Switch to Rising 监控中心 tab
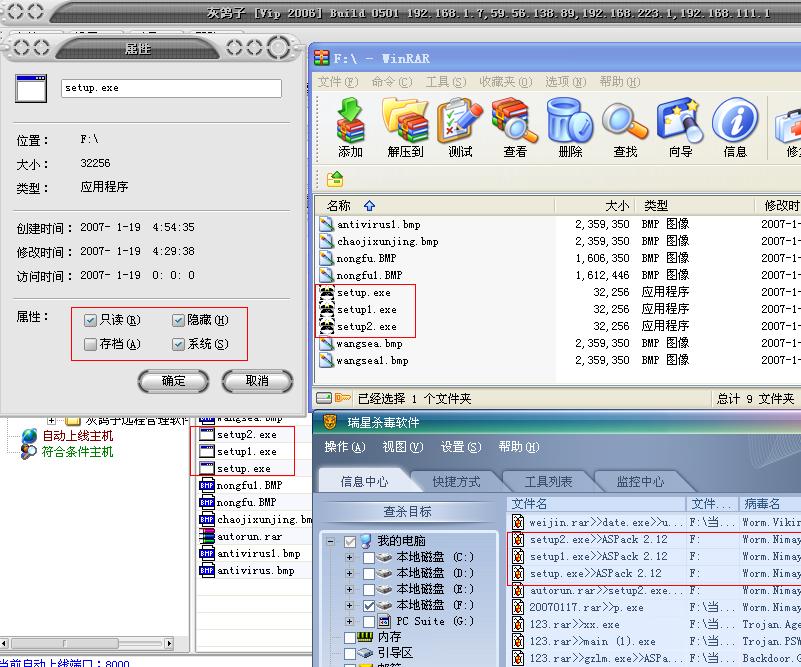The width and height of the screenshot is (801, 667). pyautogui.click(x=640, y=481)
